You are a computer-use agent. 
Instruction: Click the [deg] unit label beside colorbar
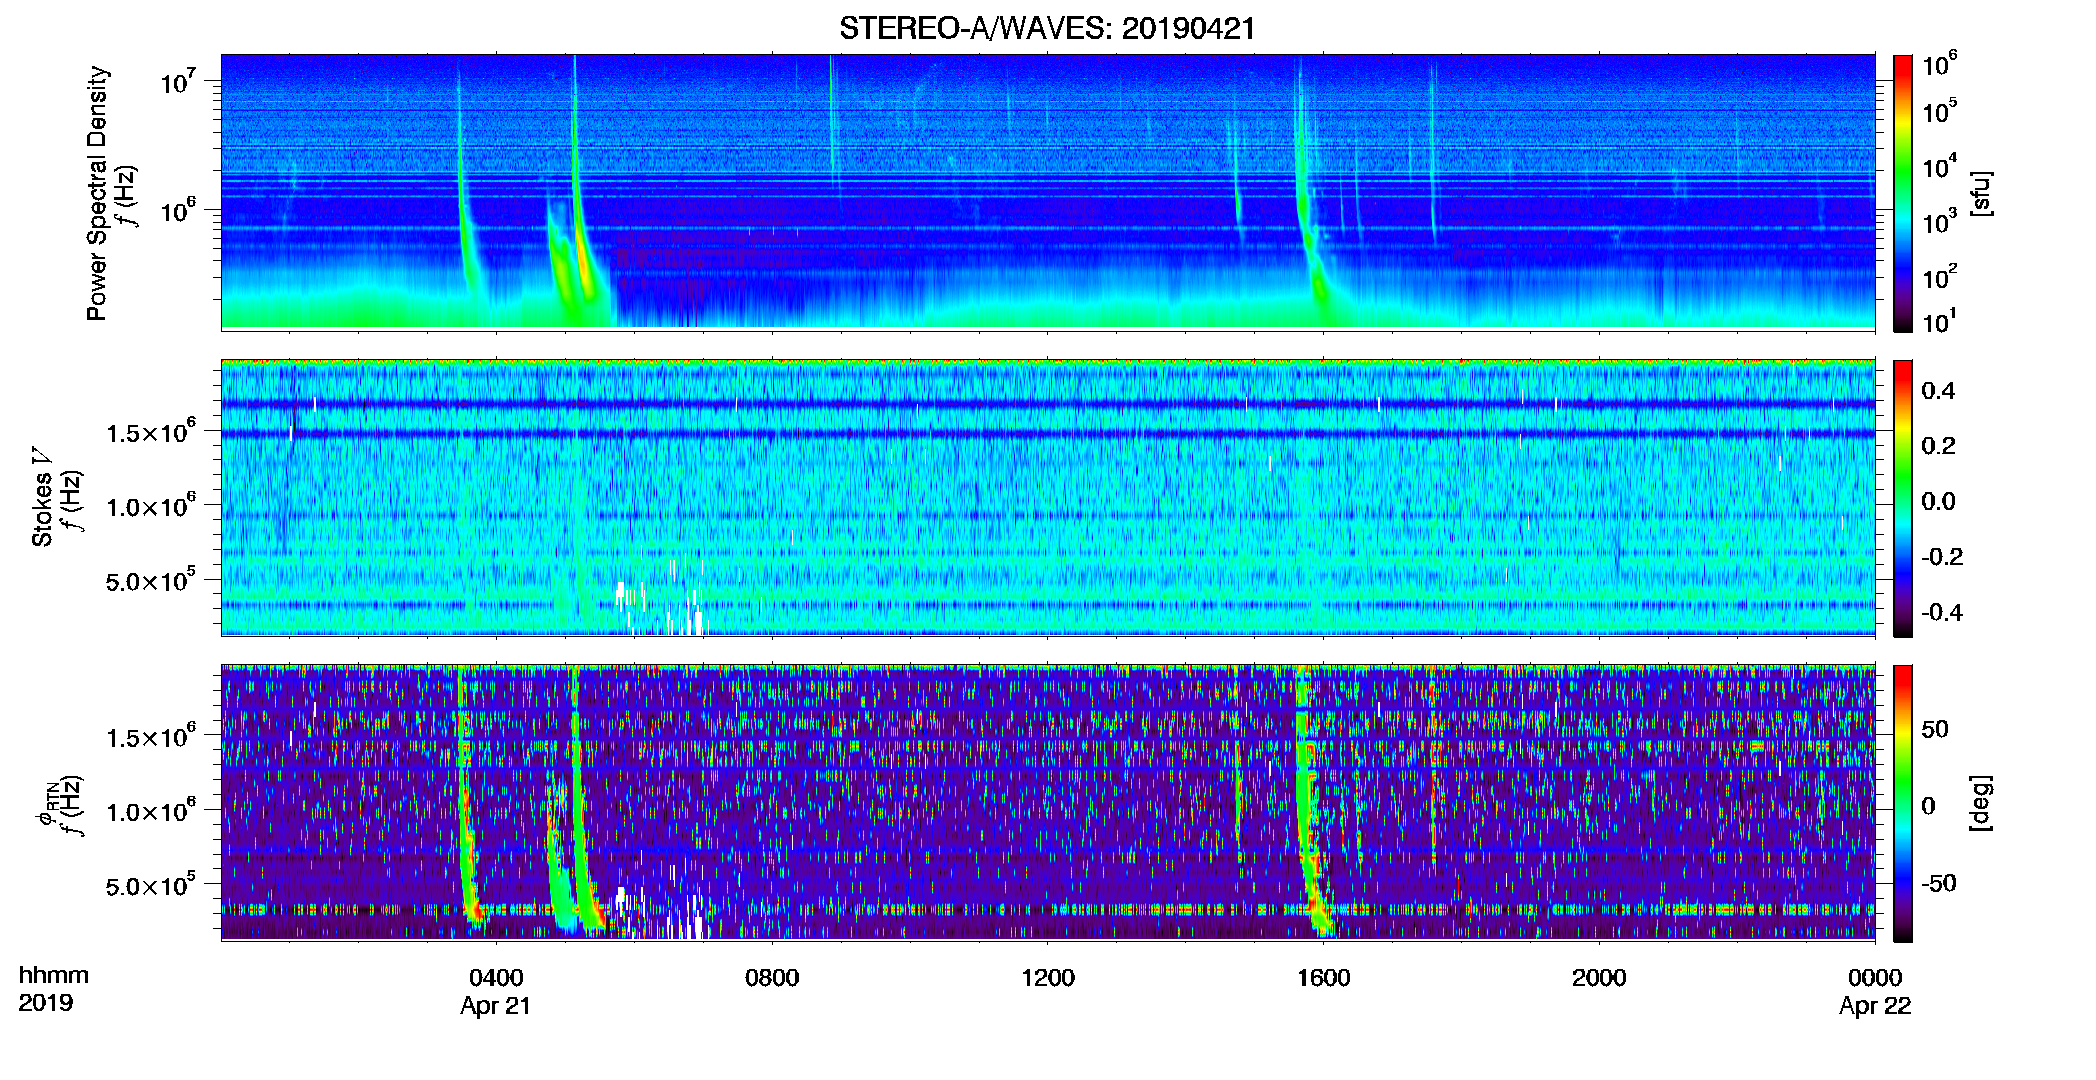[1981, 803]
